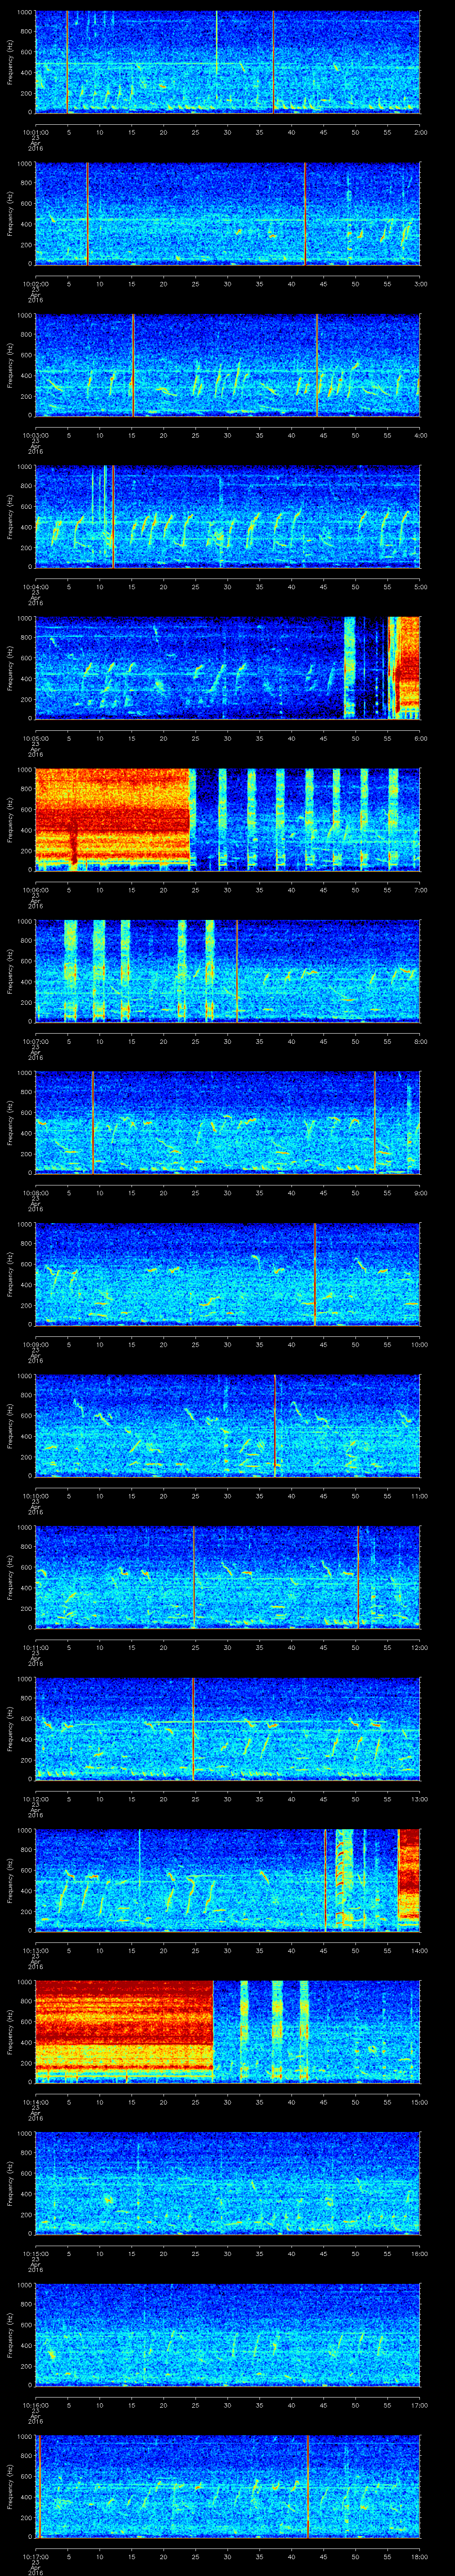Open the spectrogram panel starting at 10:07:00
455x2576 pixels.
pos(227,971)
